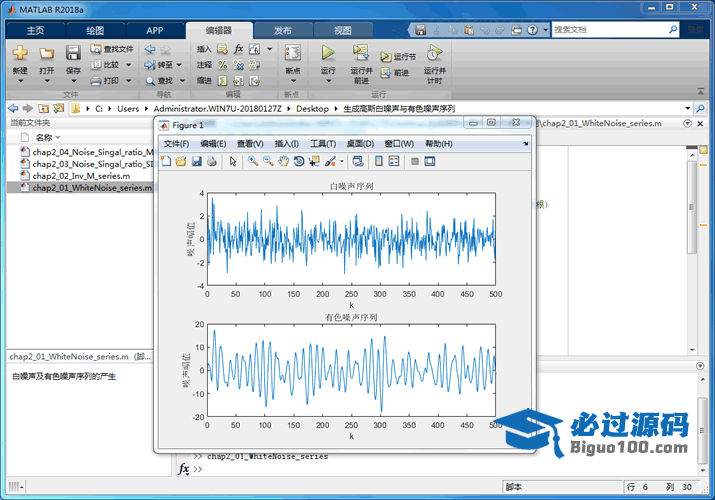Click the Breakpoints (断点) icon in ribbon

292,57
